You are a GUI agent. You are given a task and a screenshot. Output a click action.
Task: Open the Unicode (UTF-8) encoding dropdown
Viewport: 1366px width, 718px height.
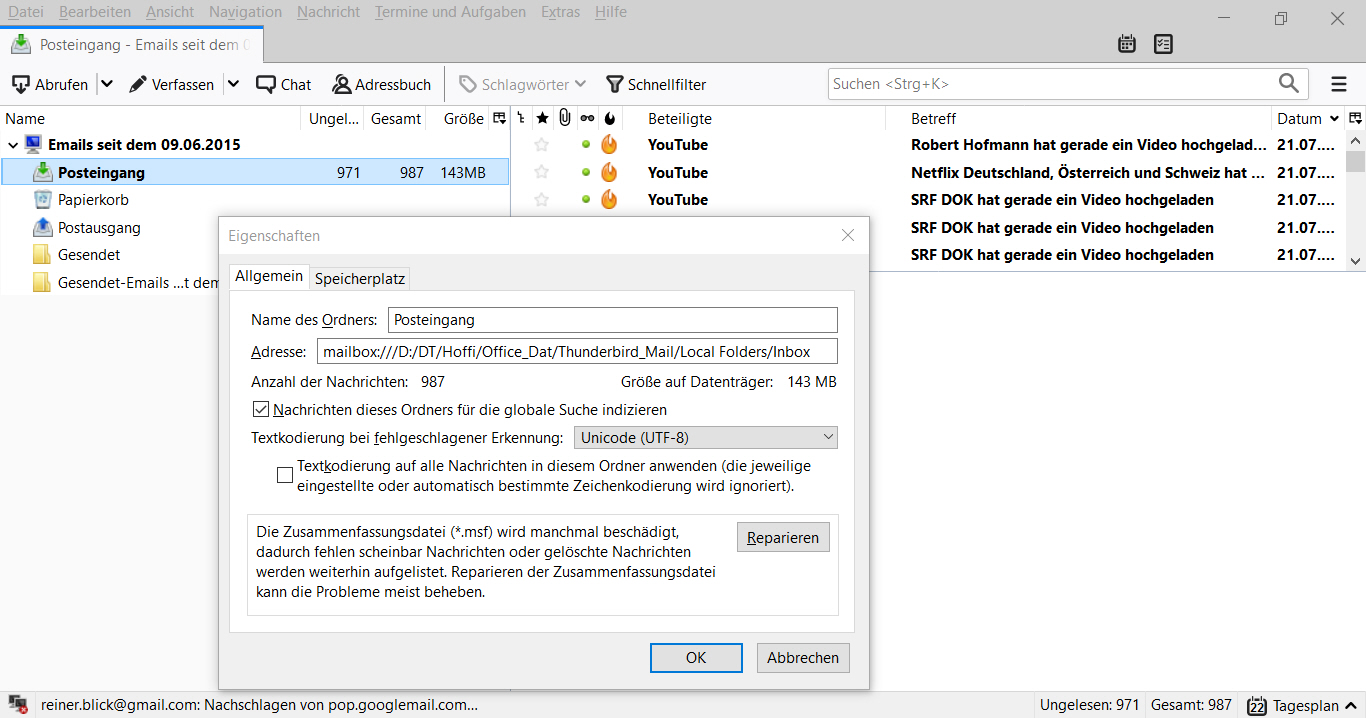point(705,437)
